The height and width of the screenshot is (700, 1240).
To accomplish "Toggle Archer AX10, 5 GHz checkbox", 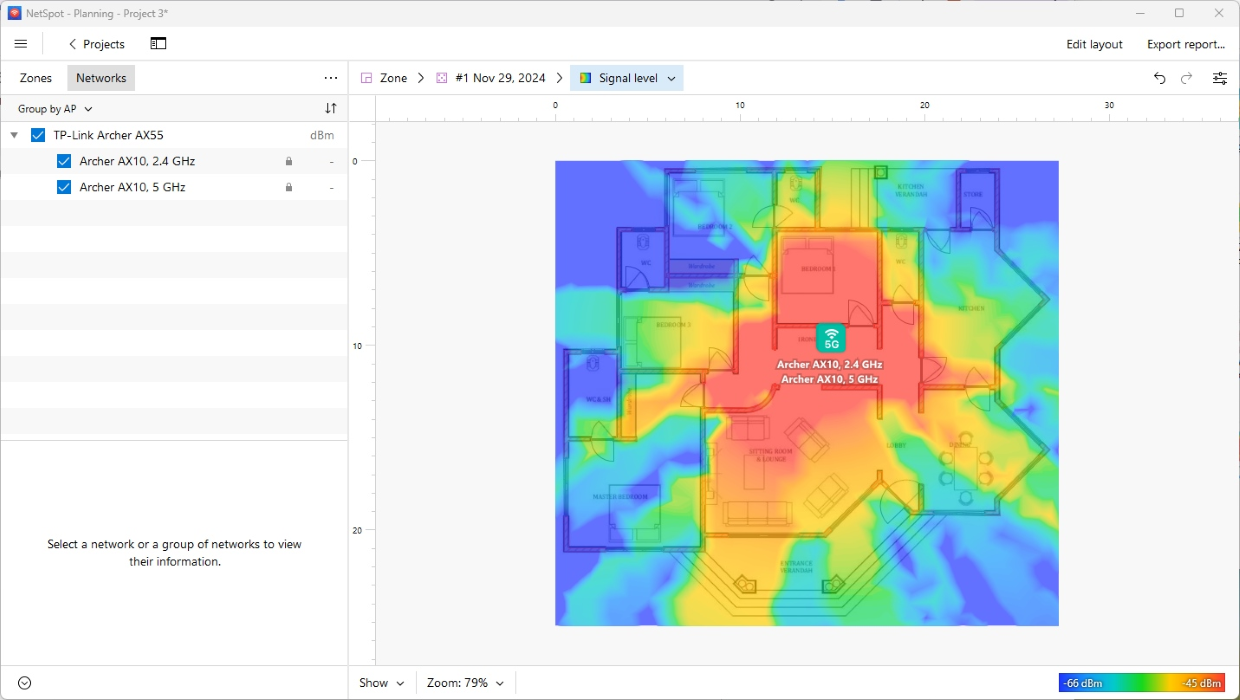I will 64,187.
